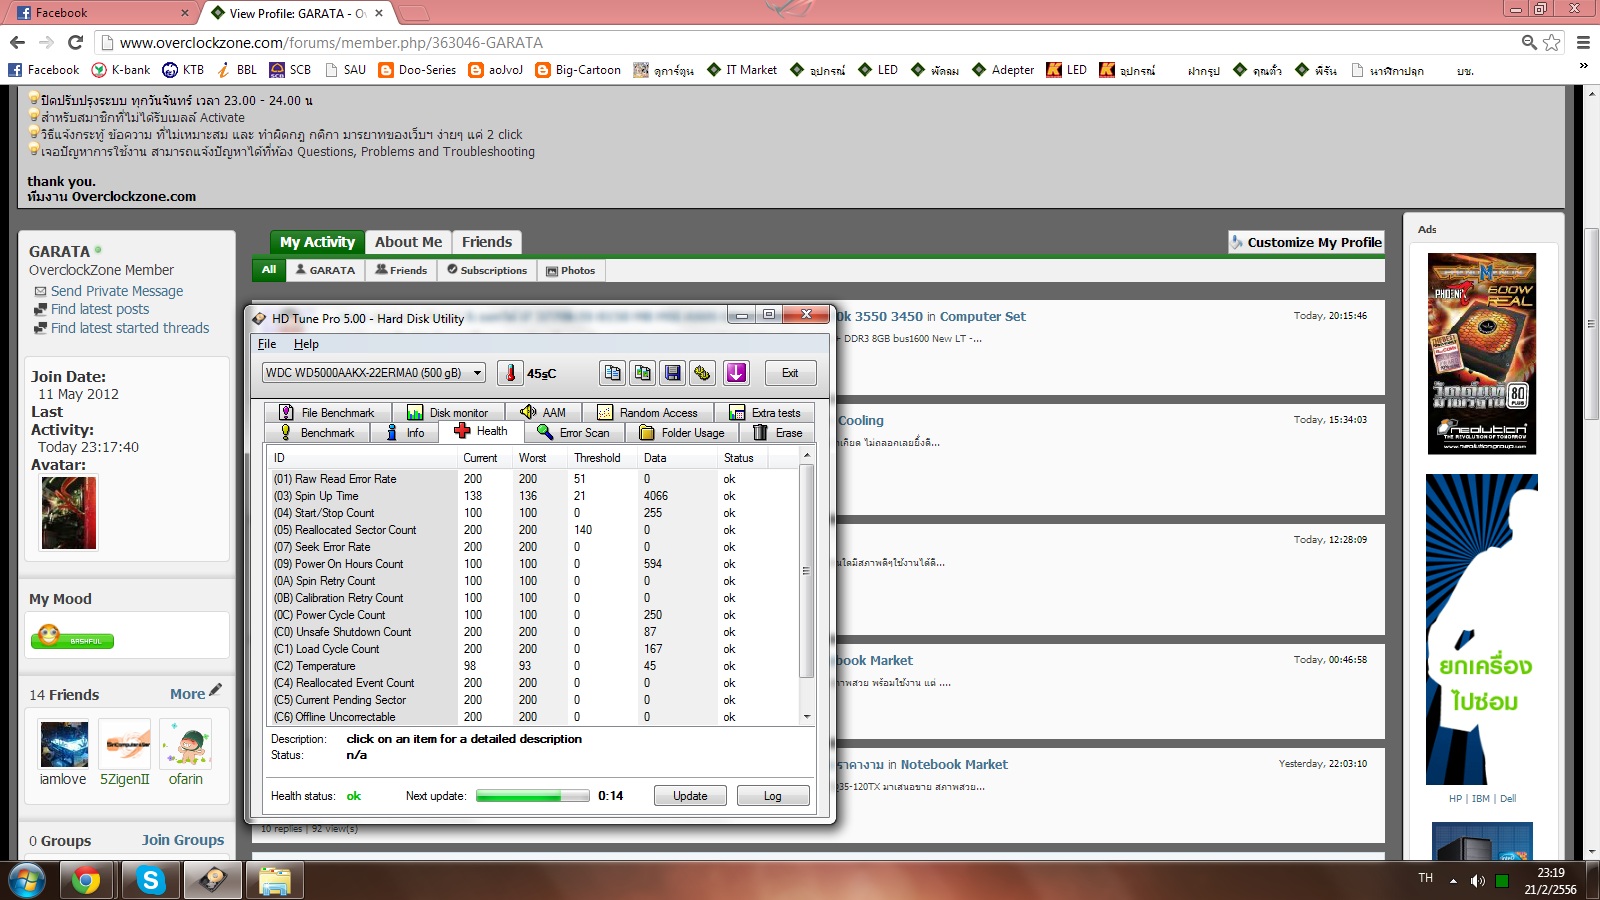The height and width of the screenshot is (900, 1600).
Task: Click HD Tune's copy screenshot to clipboard icon
Action: [642, 373]
